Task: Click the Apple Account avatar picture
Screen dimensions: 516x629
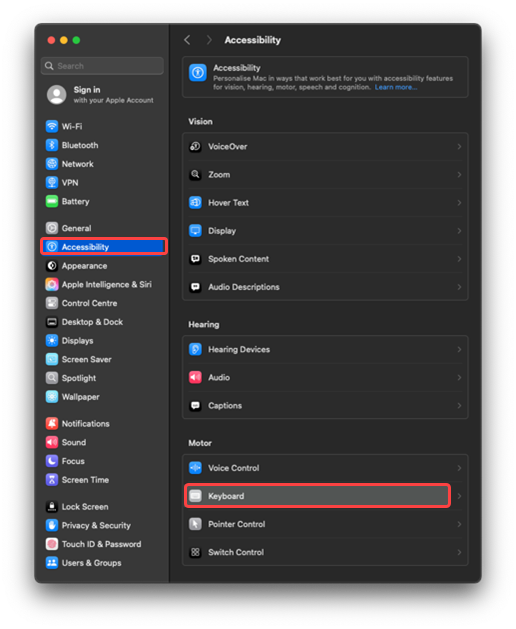Action: (x=57, y=95)
